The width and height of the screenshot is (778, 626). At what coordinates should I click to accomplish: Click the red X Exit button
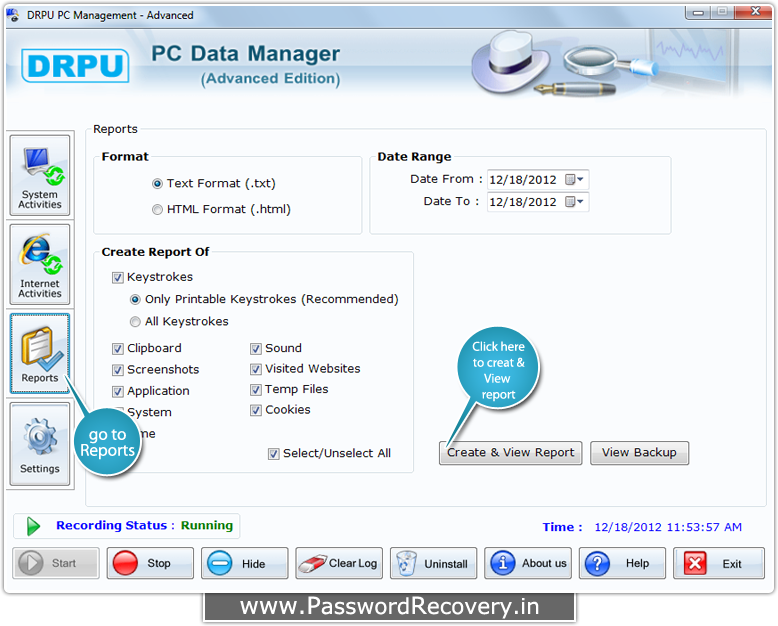click(x=718, y=563)
